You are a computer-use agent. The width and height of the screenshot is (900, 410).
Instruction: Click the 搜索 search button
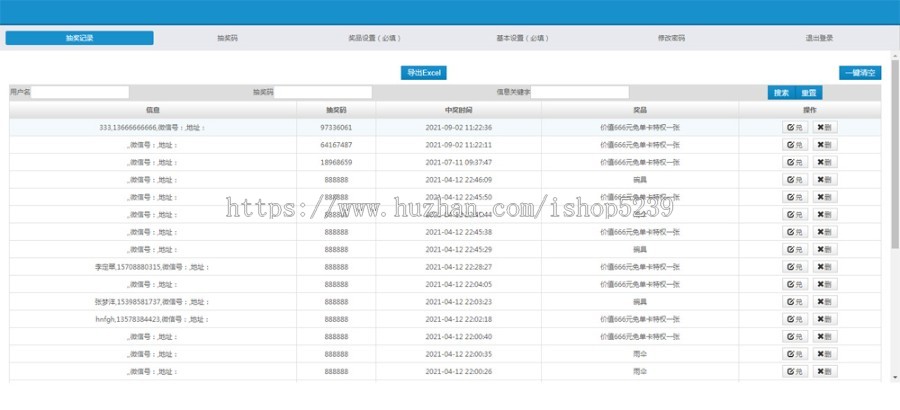click(781, 92)
